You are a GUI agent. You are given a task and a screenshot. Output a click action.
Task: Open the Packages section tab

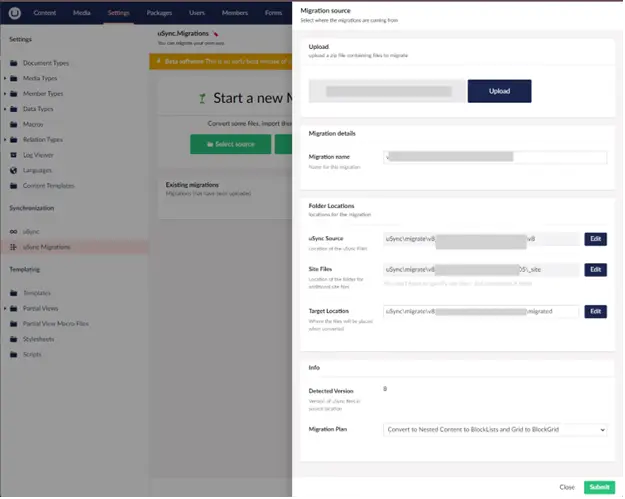pyautogui.click(x=159, y=13)
